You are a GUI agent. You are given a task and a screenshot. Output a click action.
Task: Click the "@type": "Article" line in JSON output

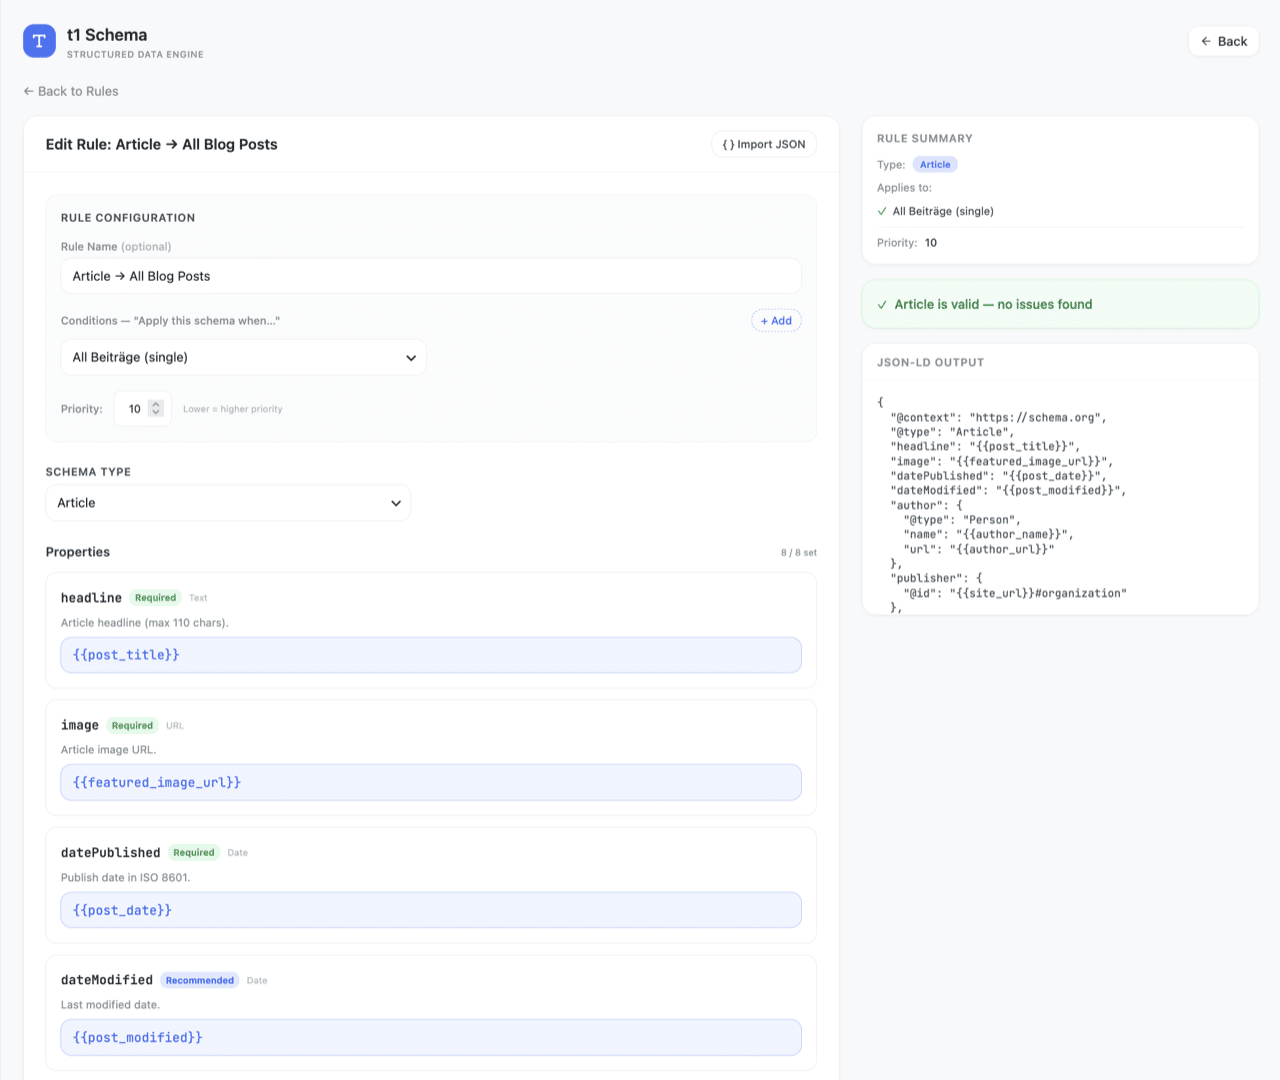coord(952,432)
